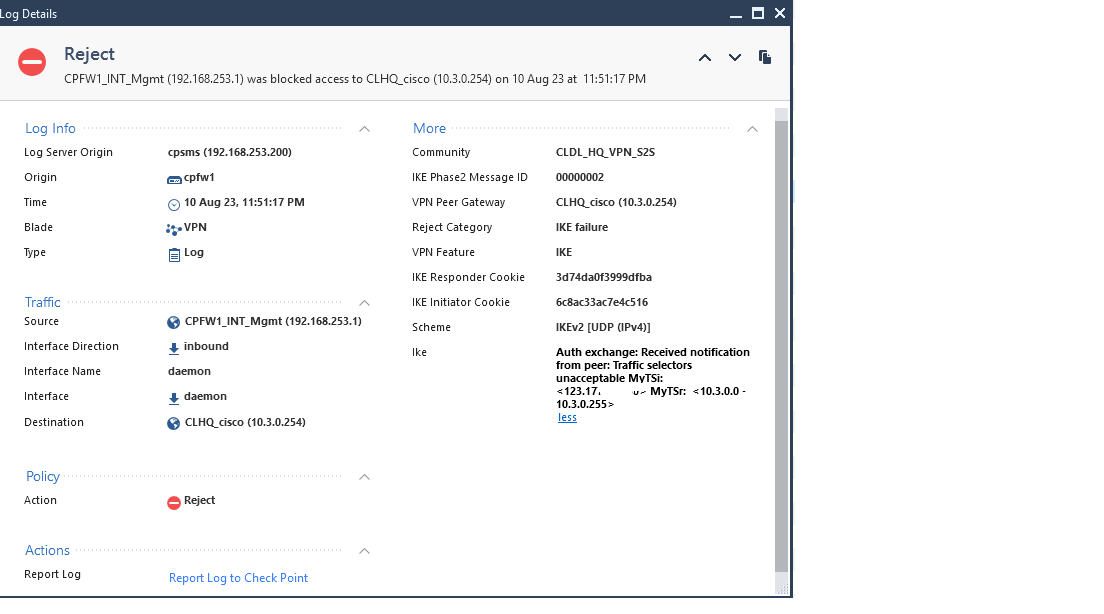
Task: Click the globe icon beside CPFW1_INT_Mgmt source
Action: pos(175,321)
